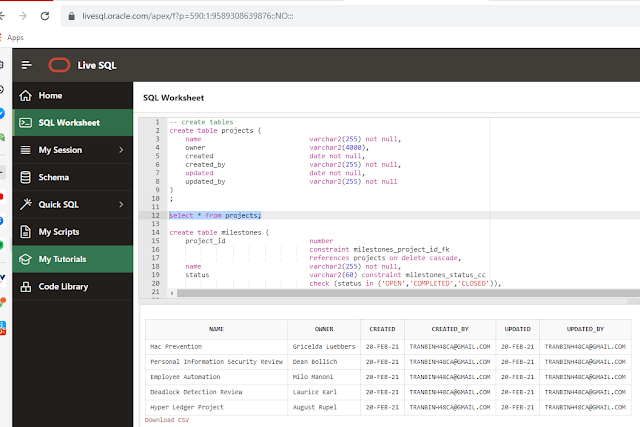Viewport: 640px width, 427px height.
Task: Click the Quick SQL wand icon
Action: pos(25,204)
